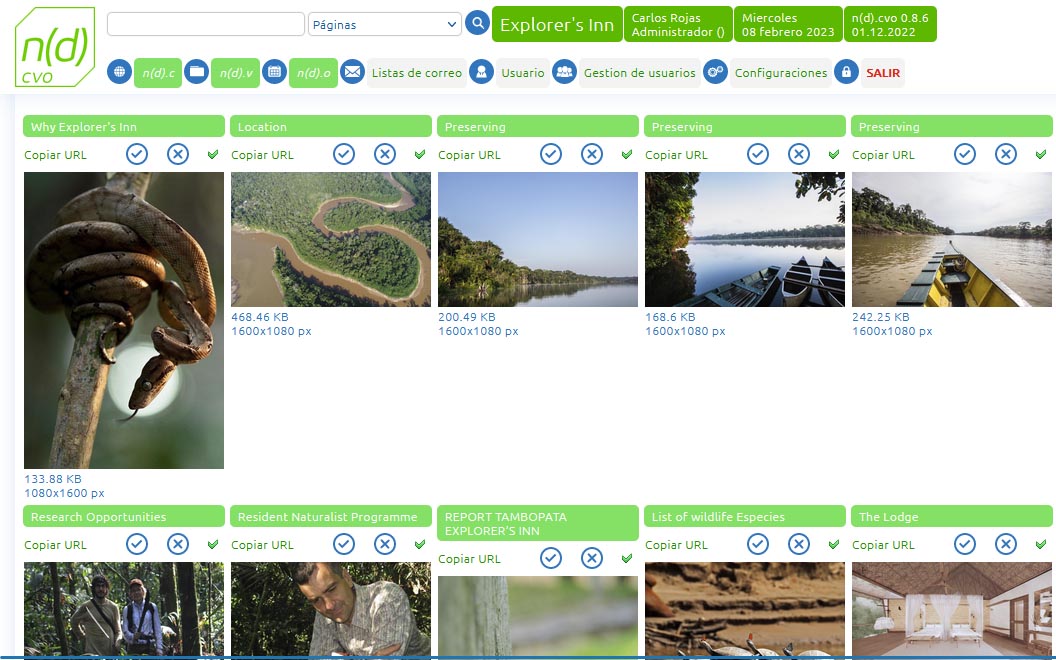
Task: Click the check circle on Resident Naturalist Programme card
Action: pos(343,544)
